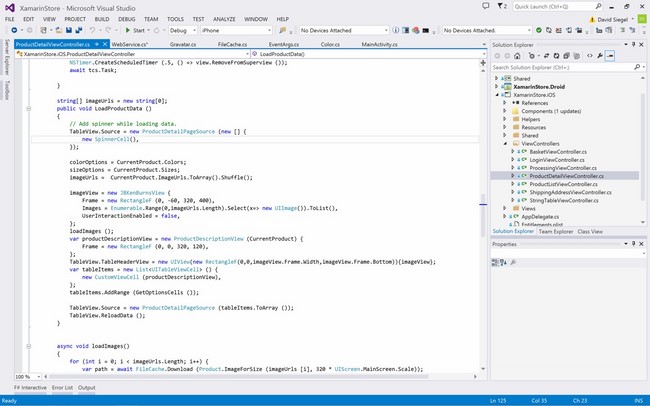650x406 pixels.
Task: Open the Debug configuration dropdown
Action: click(x=181, y=31)
